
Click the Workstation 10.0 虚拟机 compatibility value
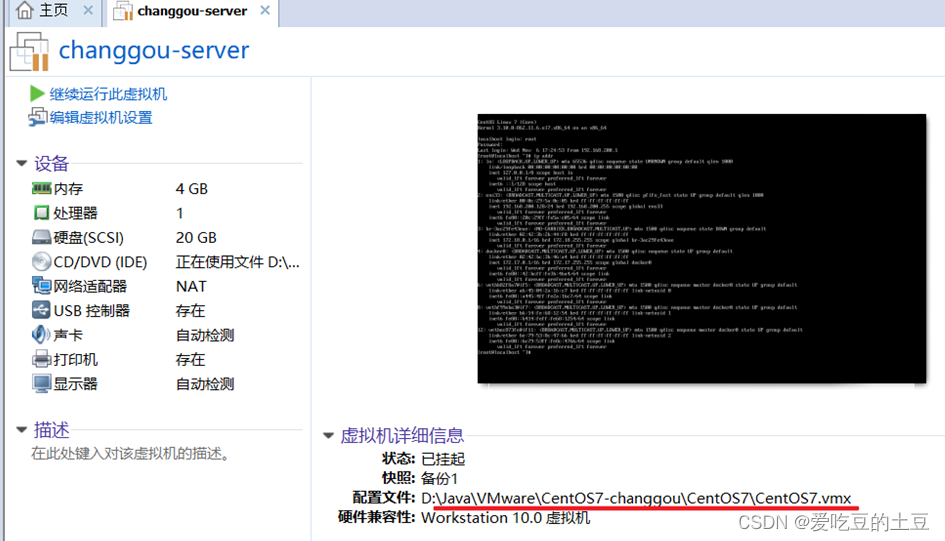click(x=506, y=518)
